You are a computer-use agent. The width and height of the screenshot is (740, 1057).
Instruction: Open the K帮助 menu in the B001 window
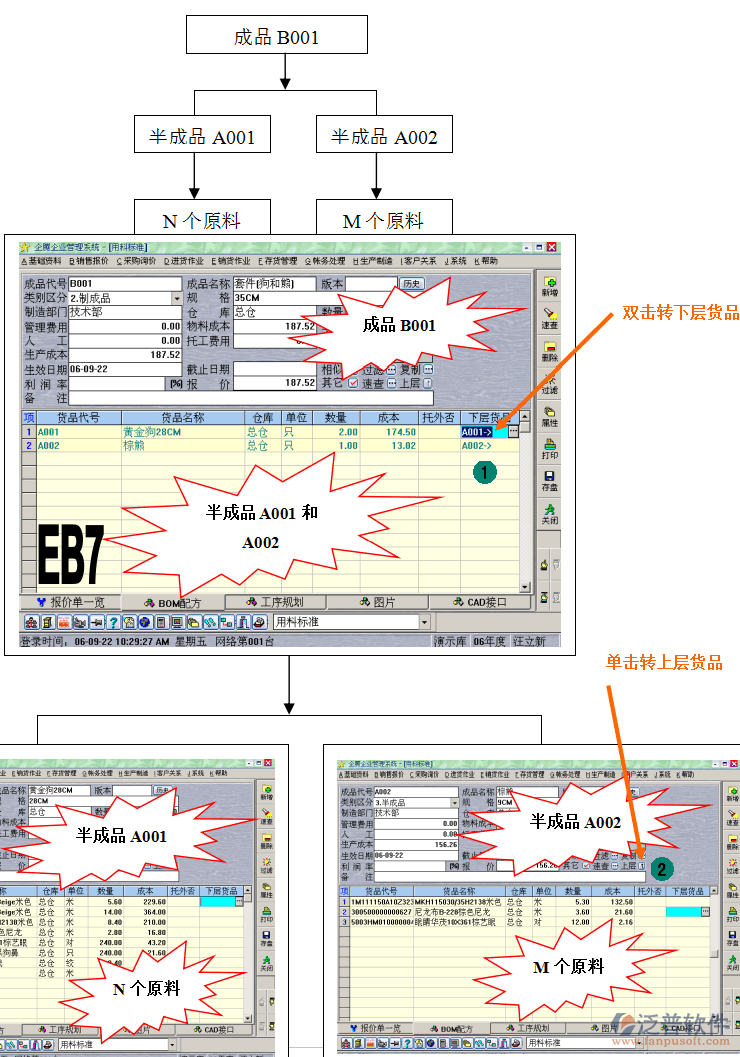[x=486, y=261]
